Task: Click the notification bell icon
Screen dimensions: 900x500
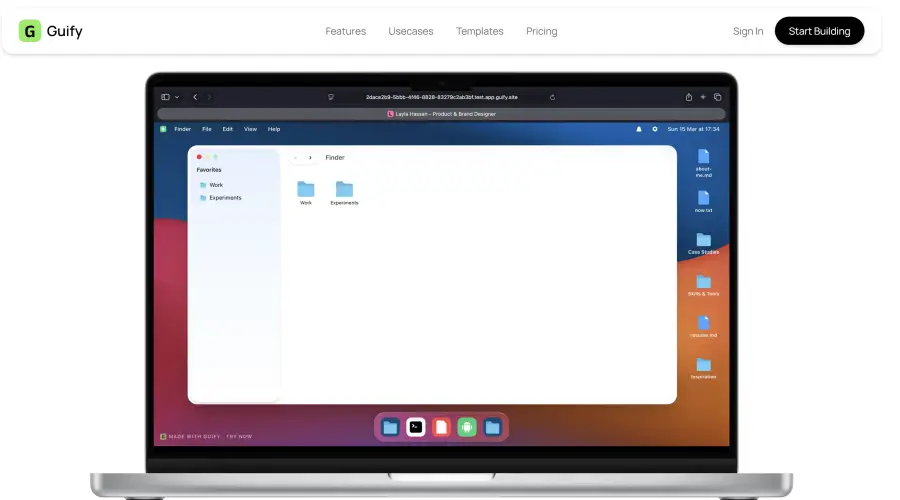Action: (x=639, y=129)
